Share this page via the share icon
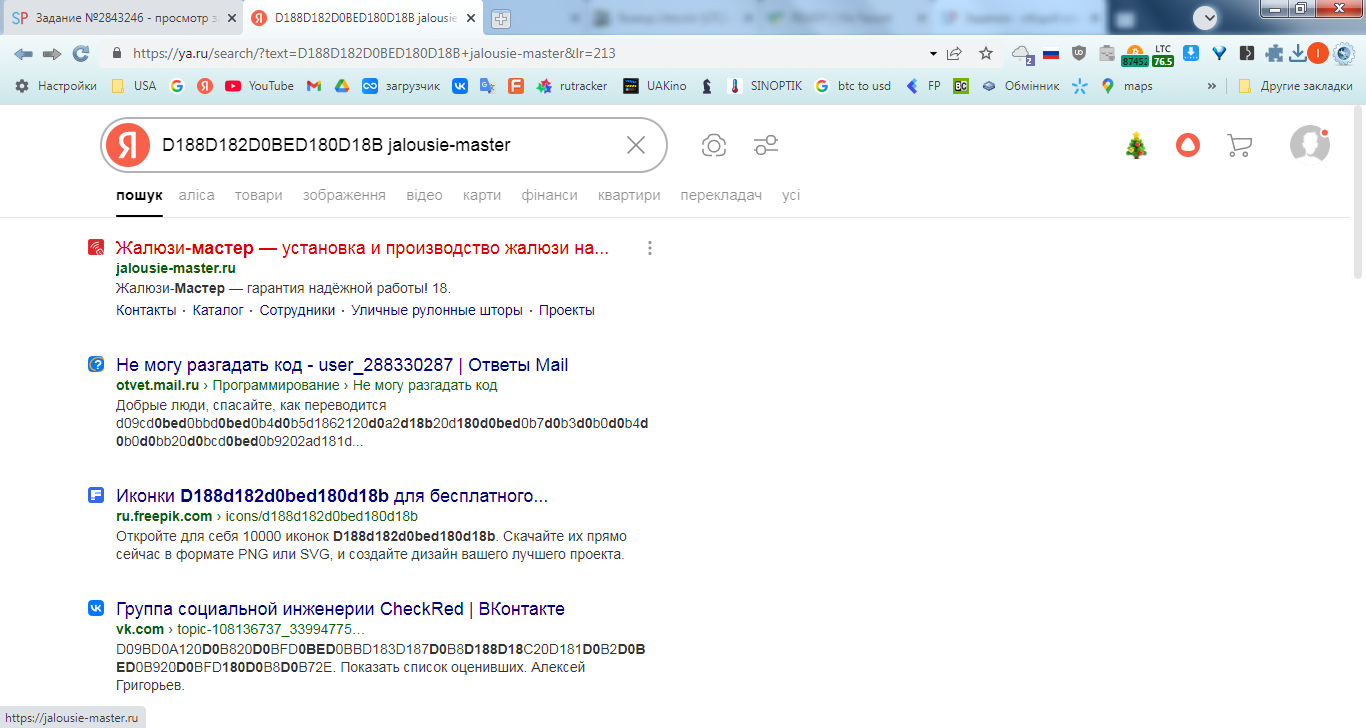The height and width of the screenshot is (728, 1366). click(955, 54)
